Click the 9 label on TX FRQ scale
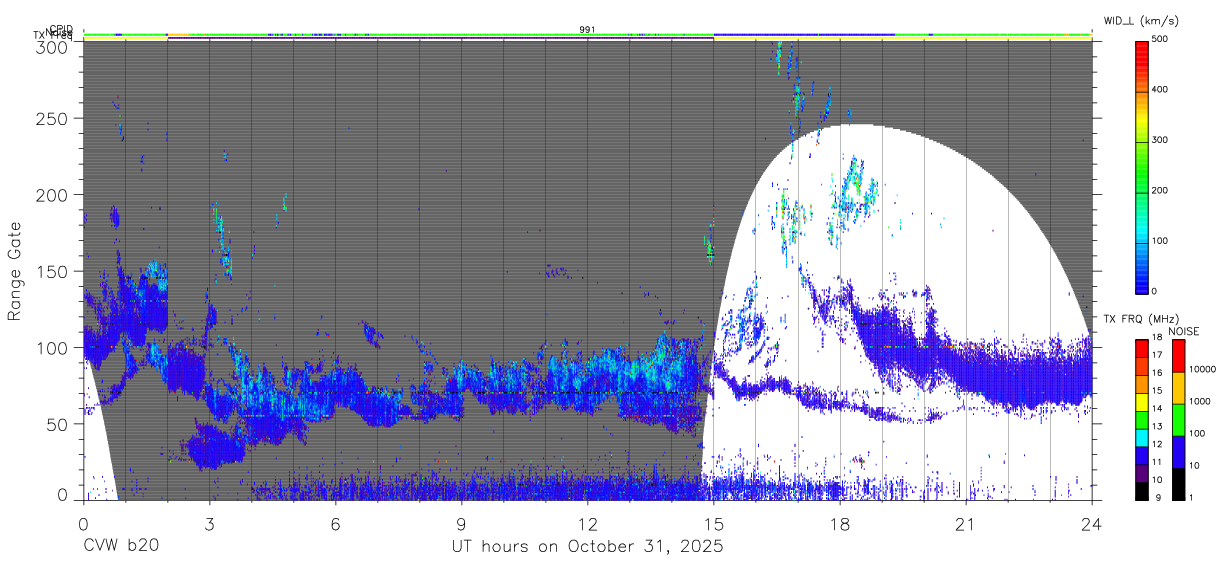This screenshot has height=567, width=1228. pos(1157,499)
